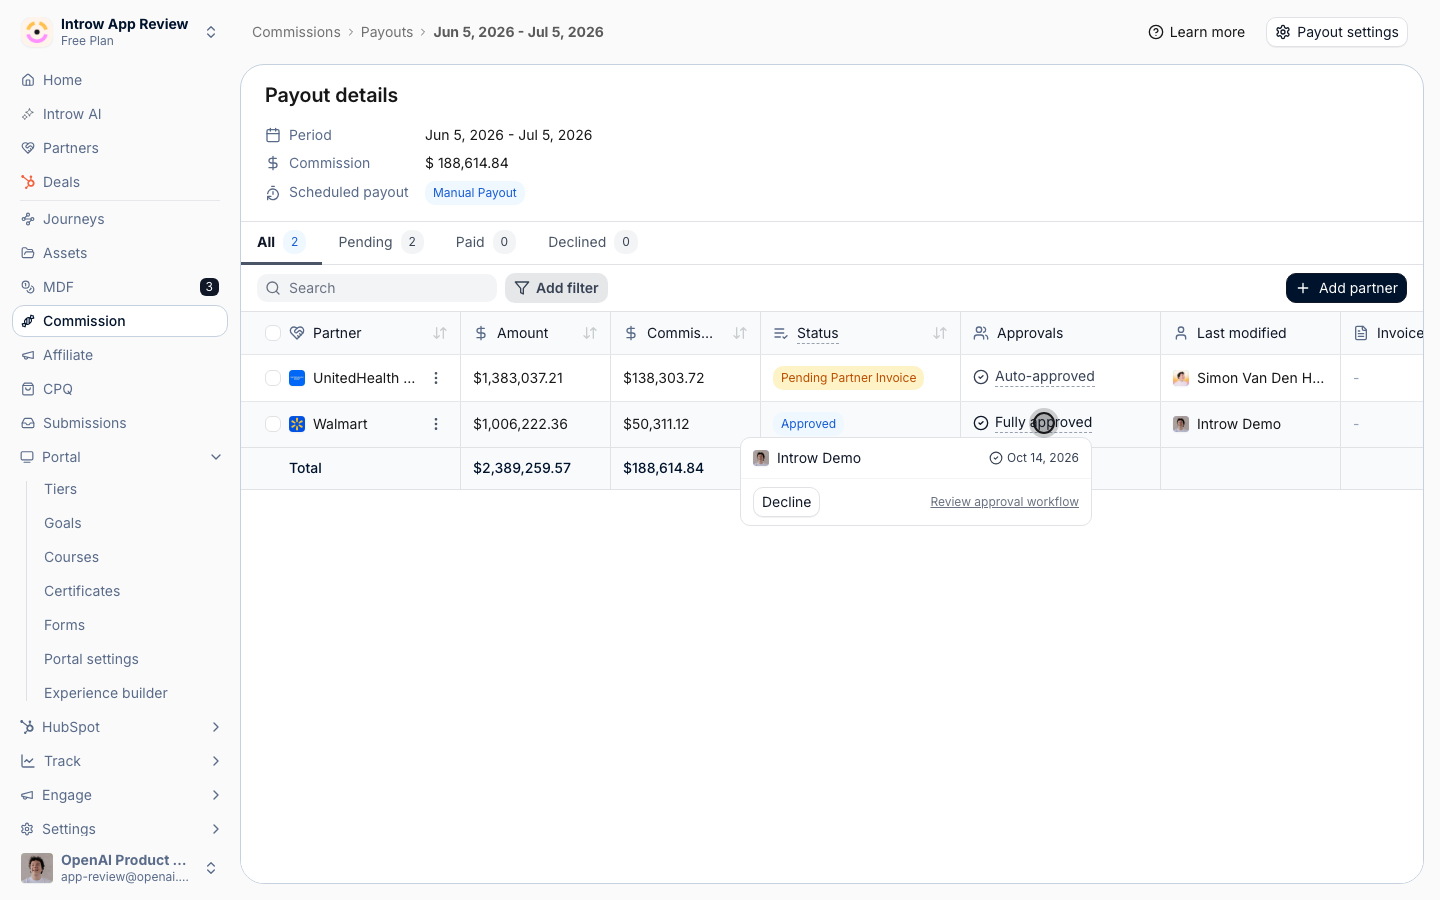
Task: Open Introw AI sparkle icon in sidebar
Action: click(28, 114)
